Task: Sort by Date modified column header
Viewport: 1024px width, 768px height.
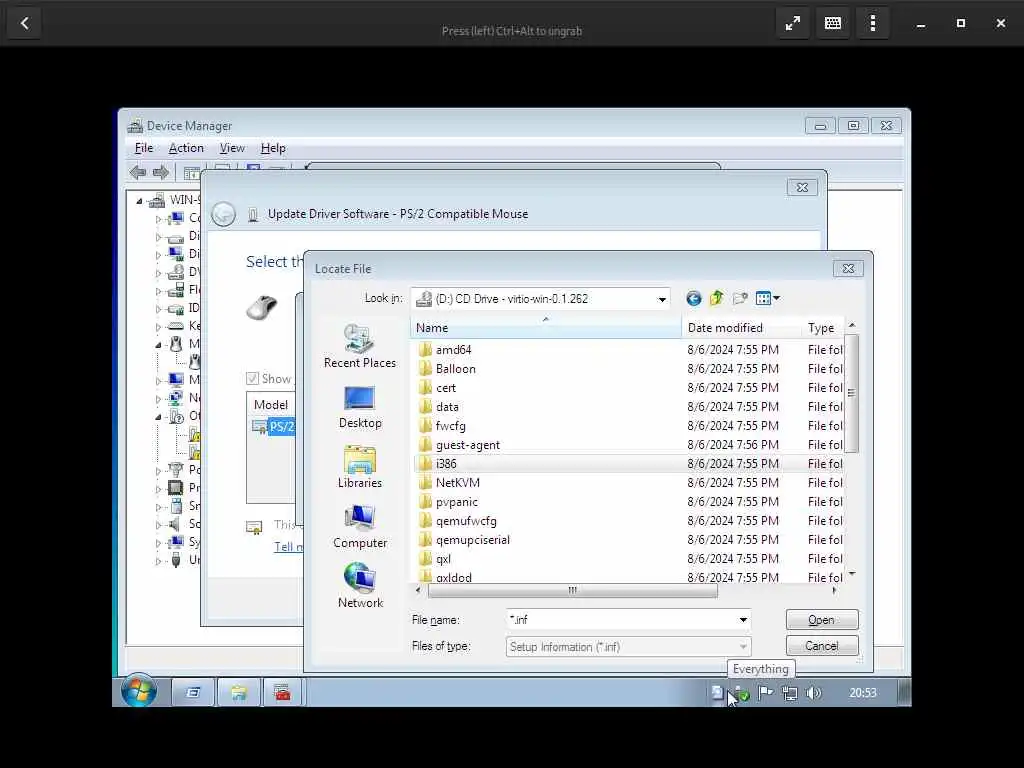Action: (x=741, y=328)
